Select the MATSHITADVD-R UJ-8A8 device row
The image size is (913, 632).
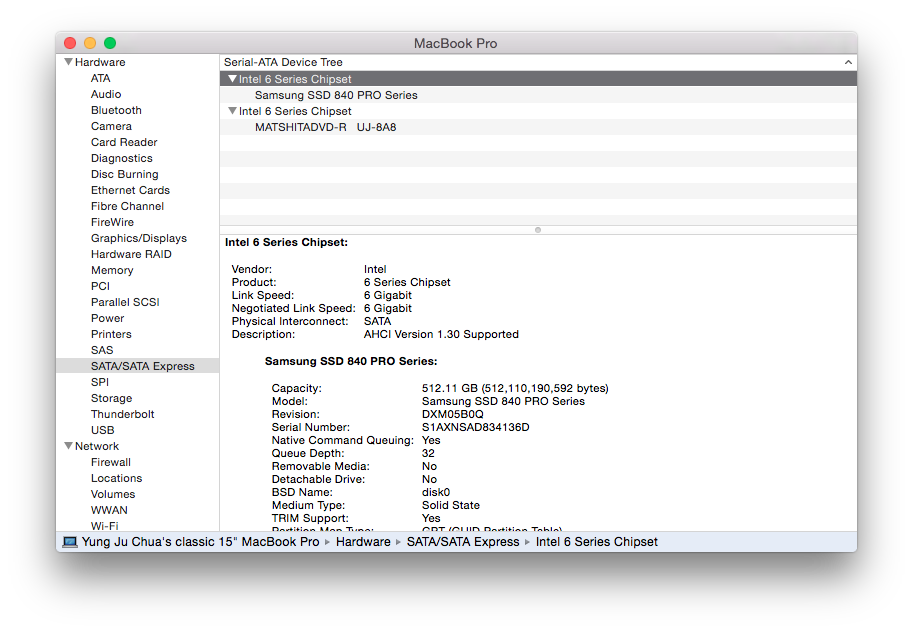pos(538,127)
